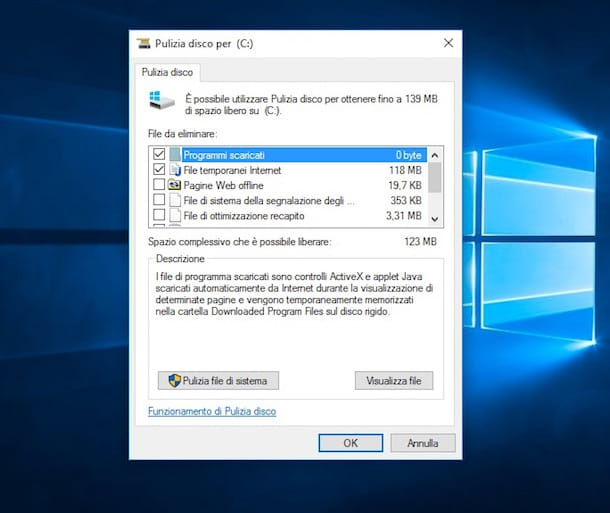Tick the File di ottimizzazione recapito checkbox

point(158,215)
